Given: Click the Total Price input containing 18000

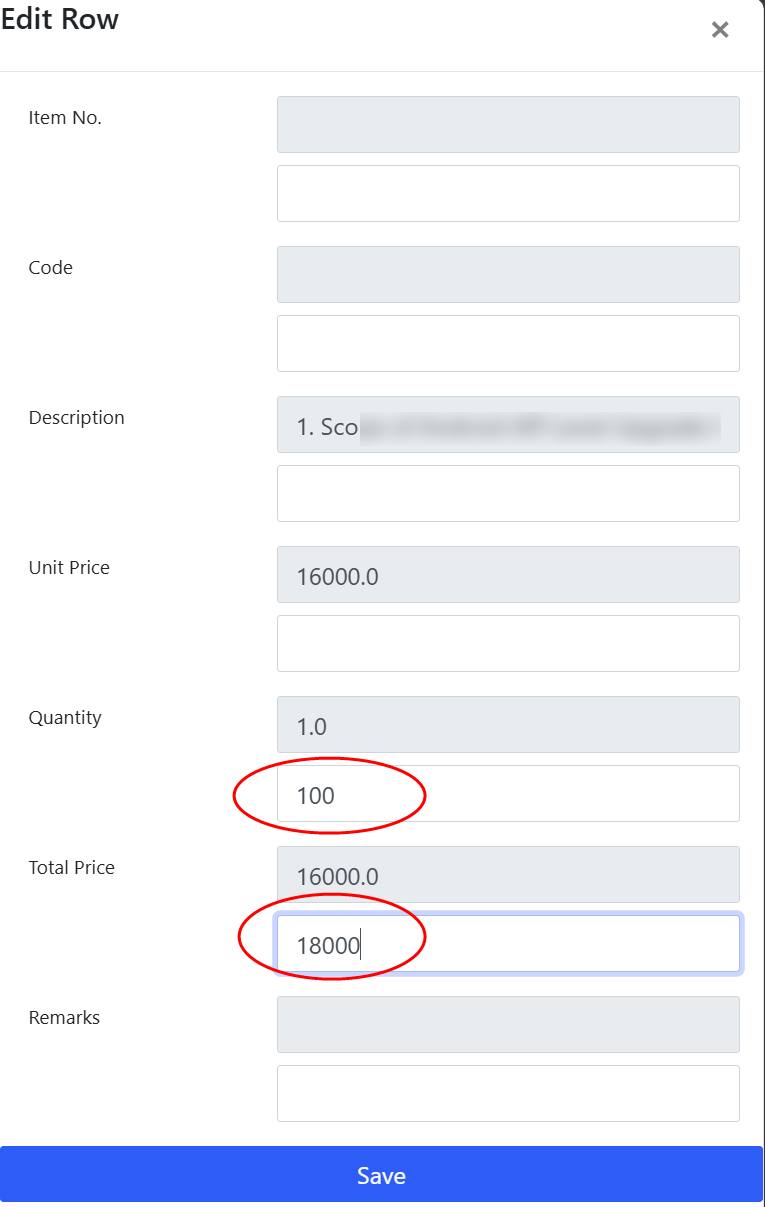Looking at the screenshot, I should click(508, 944).
